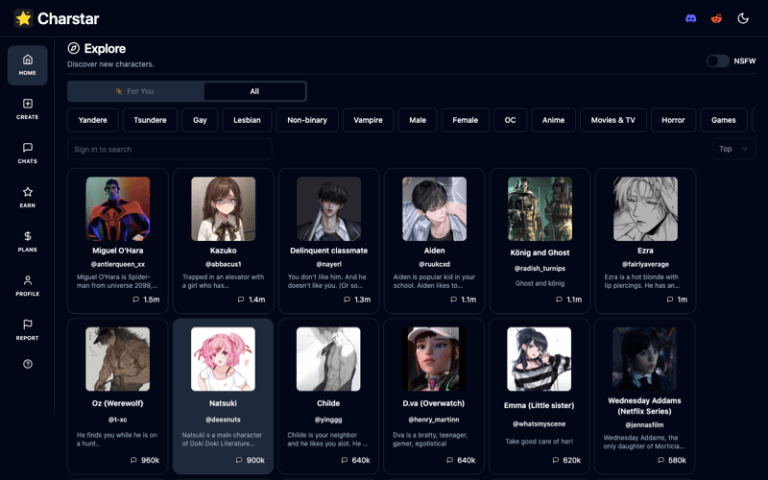Viewport: 768px width, 480px height.
Task: Open Plans dollar icon in sidebar
Action: 27,241
